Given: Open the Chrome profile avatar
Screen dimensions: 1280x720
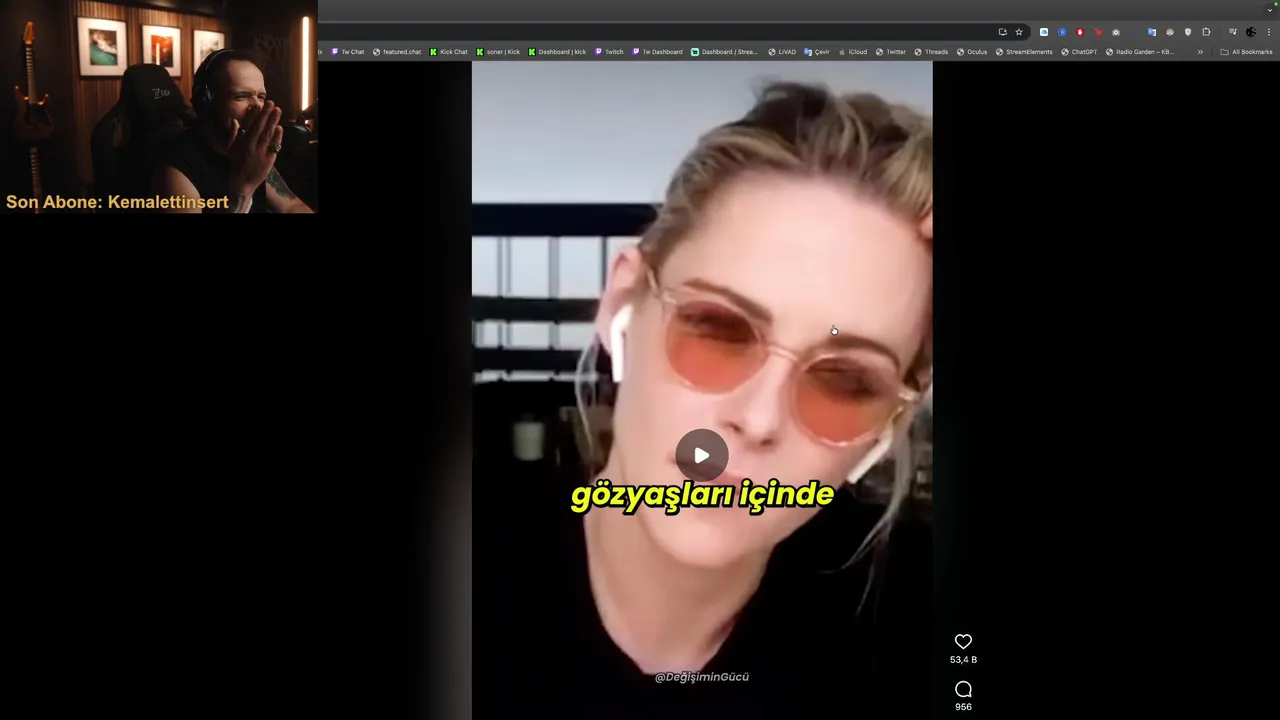Looking at the screenshot, I should 1251,32.
